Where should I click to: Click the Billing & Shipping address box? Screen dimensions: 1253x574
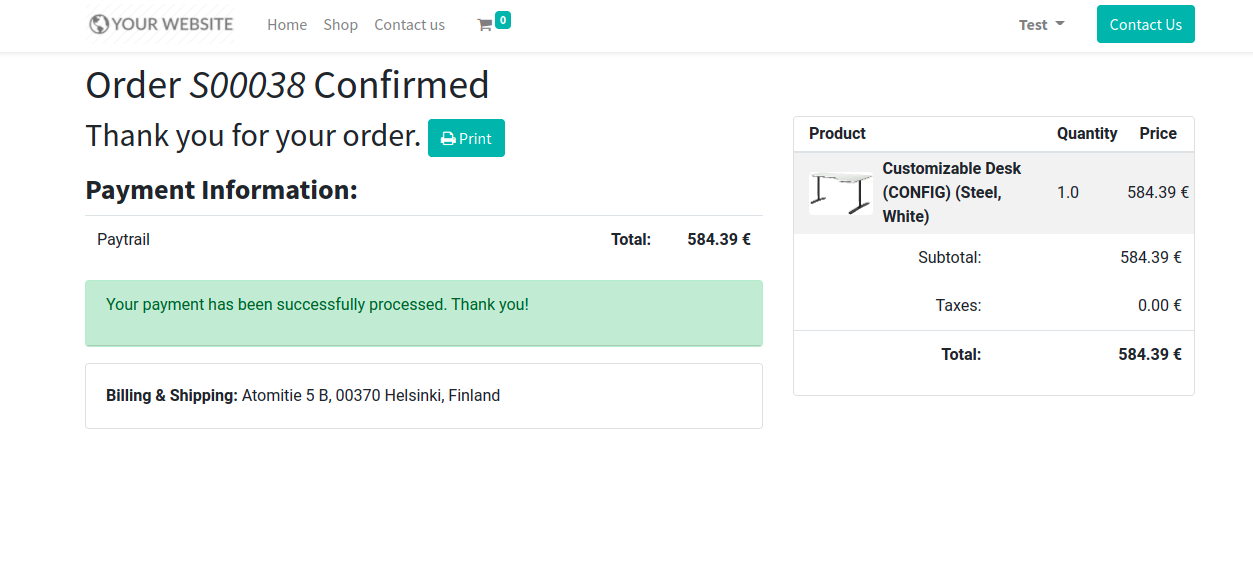(424, 396)
